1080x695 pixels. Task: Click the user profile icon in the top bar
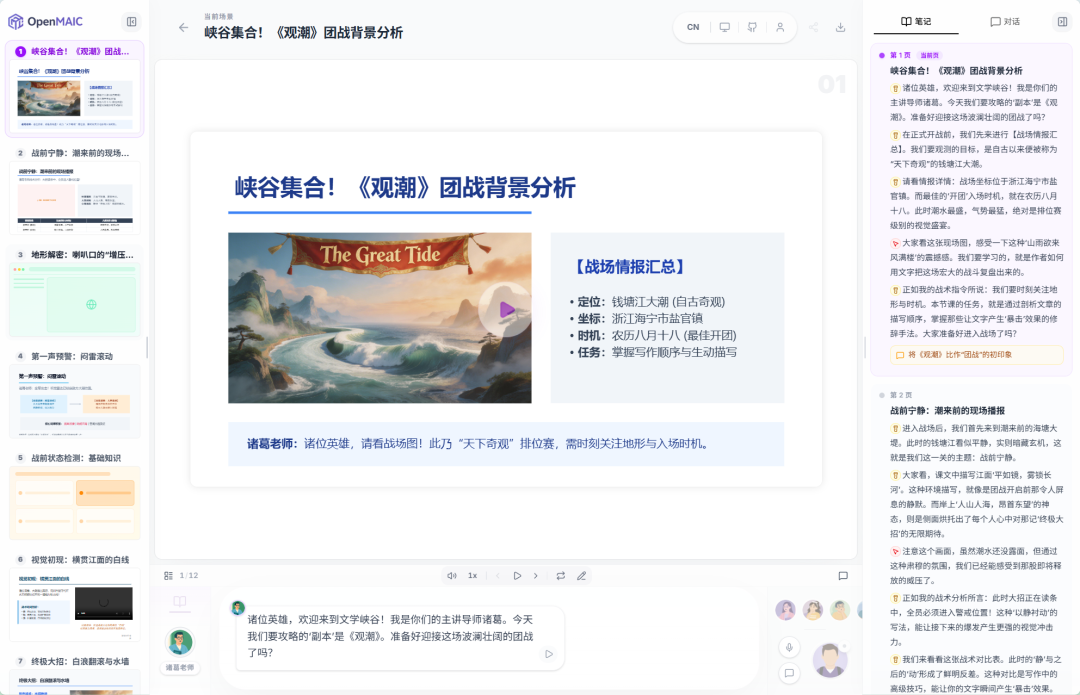780,27
